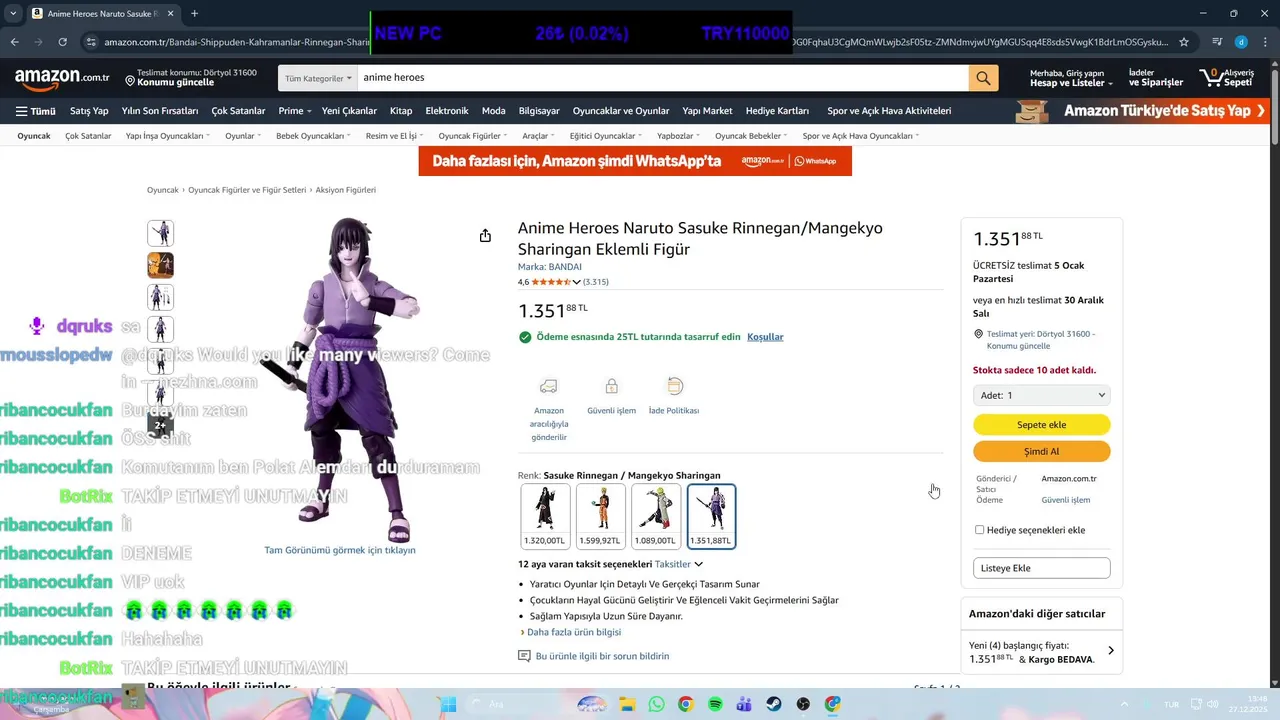Go to the Kitap category

coord(400,111)
